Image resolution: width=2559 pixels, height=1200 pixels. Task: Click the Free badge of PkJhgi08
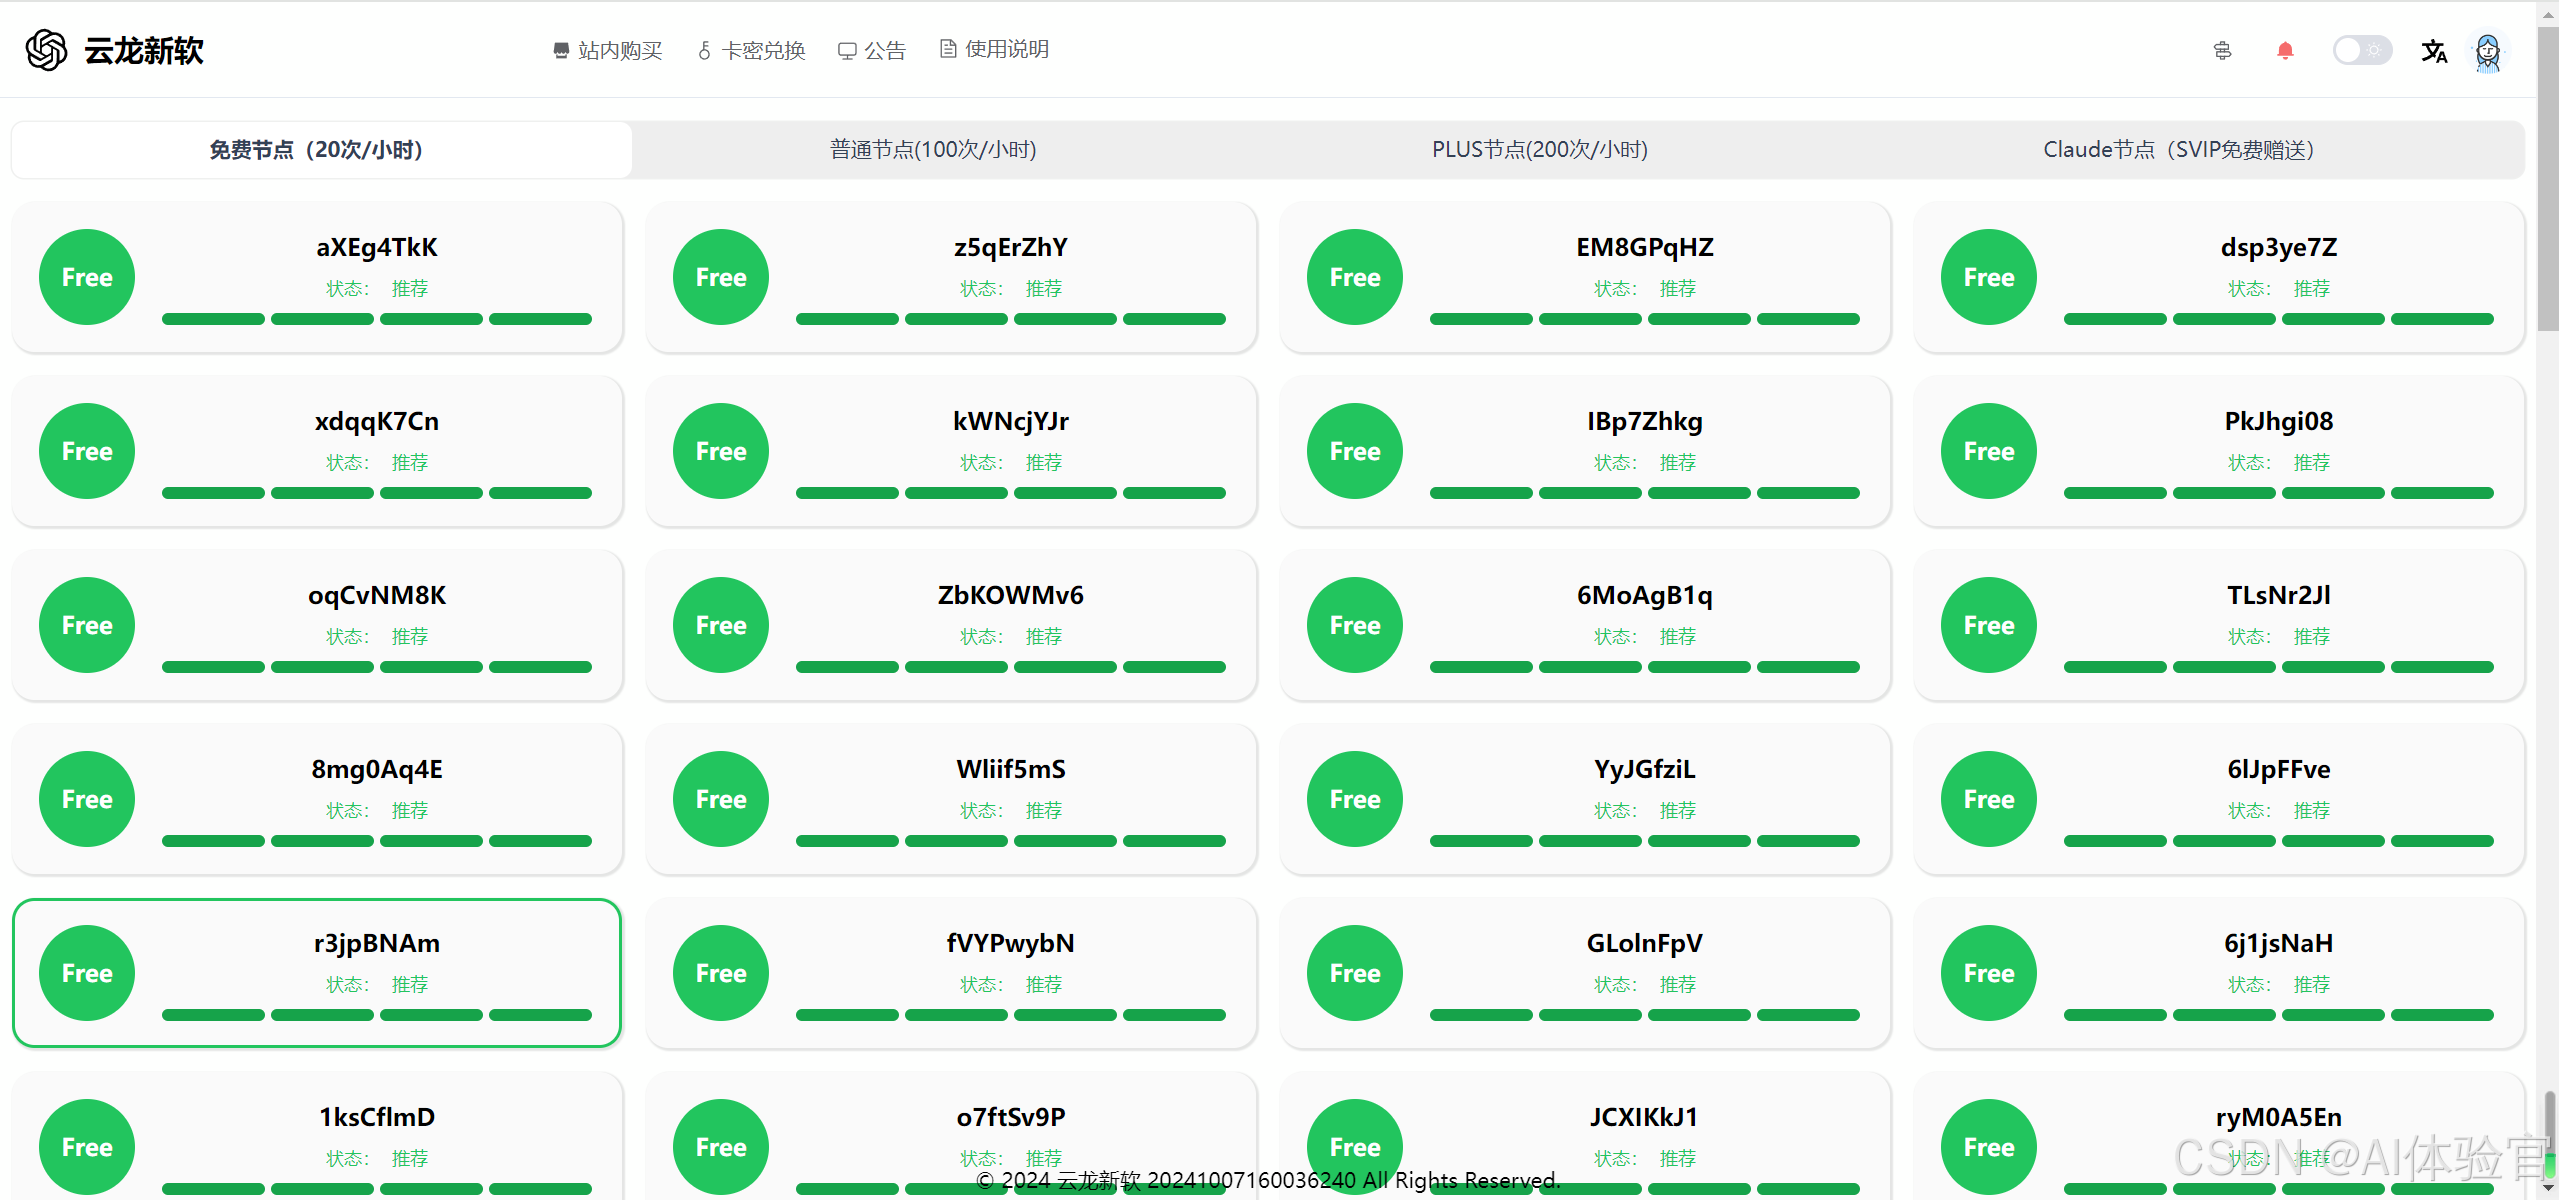pos(1988,451)
